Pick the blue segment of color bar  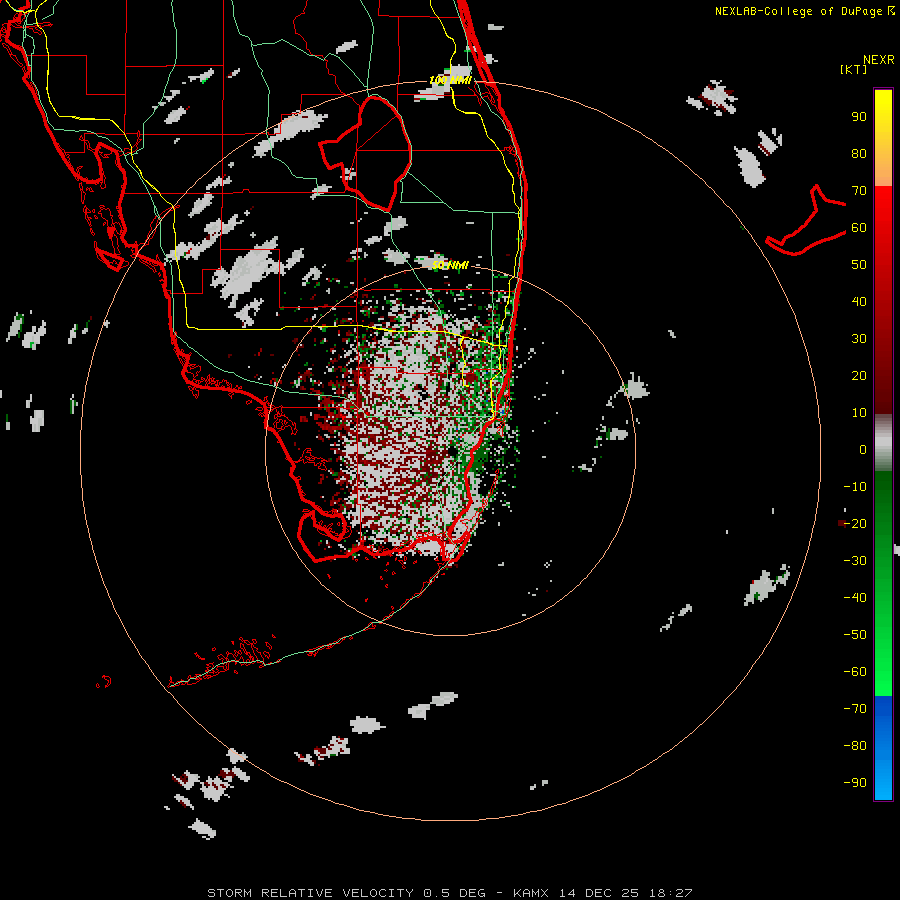[x=883, y=747]
